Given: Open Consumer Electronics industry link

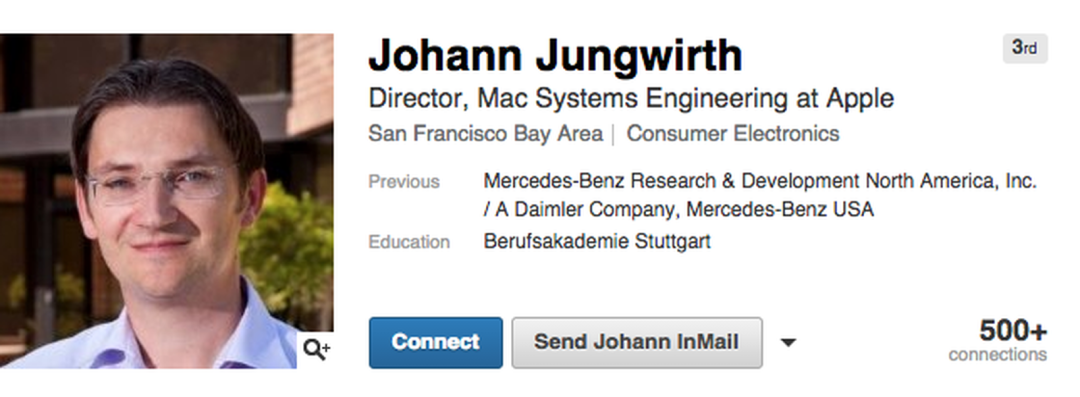Looking at the screenshot, I should 733,133.
